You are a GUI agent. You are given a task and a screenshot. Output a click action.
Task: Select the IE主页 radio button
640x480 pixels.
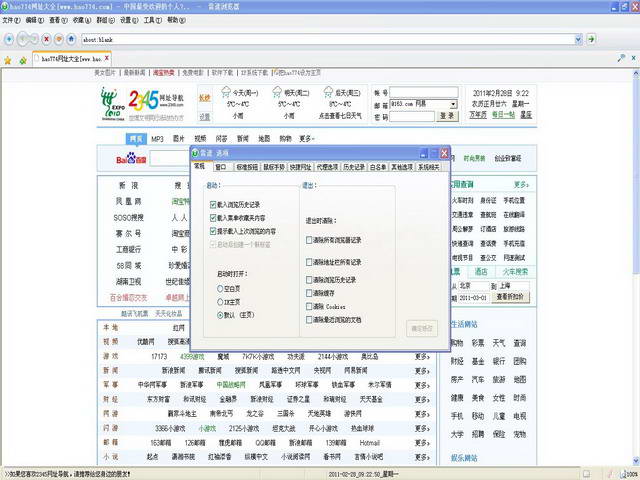point(220,302)
